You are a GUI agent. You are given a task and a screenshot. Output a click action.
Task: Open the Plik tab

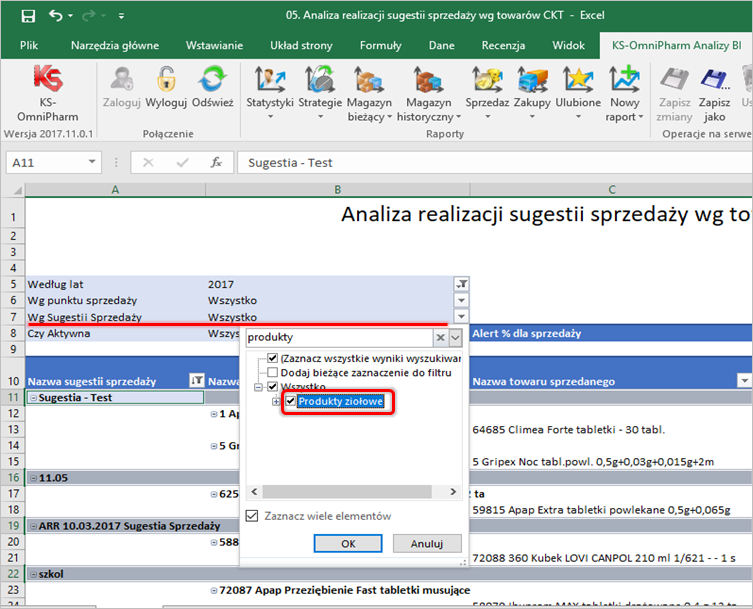(29, 46)
